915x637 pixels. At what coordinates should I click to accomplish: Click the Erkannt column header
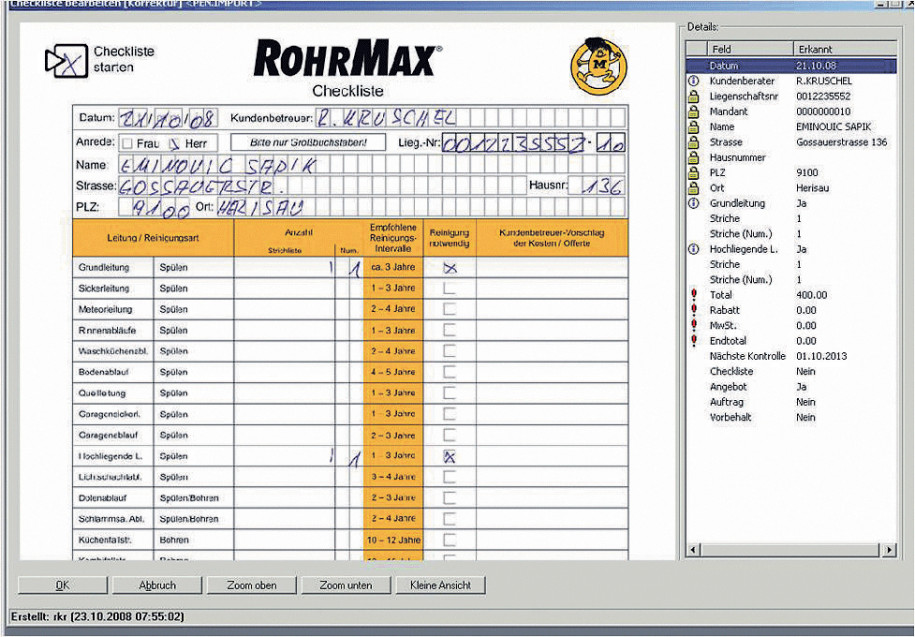(845, 49)
